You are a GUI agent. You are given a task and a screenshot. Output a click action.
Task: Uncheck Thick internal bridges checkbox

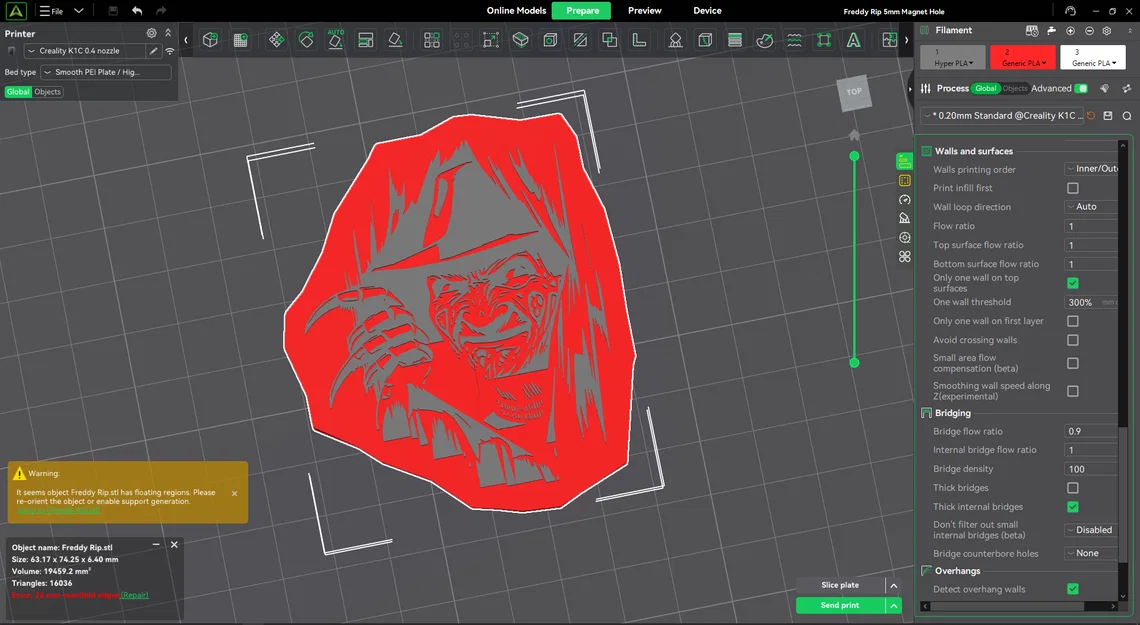click(x=1072, y=507)
